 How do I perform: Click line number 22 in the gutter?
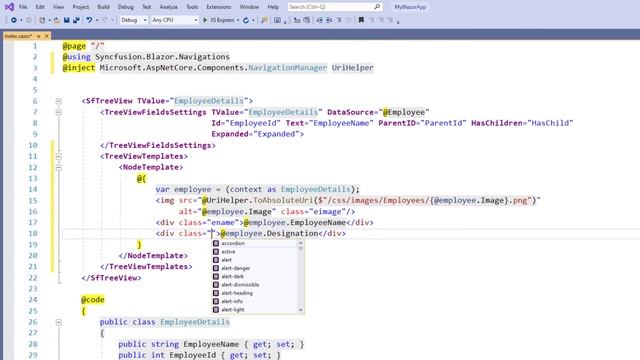[33, 278]
